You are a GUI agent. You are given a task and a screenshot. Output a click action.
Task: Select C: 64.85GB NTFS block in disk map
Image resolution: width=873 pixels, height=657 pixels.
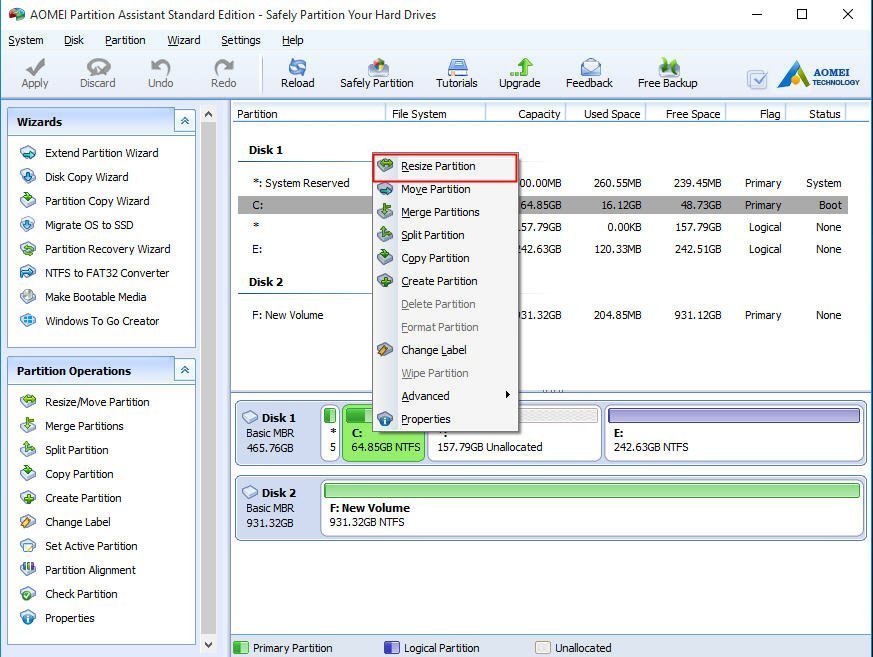pos(383,433)
